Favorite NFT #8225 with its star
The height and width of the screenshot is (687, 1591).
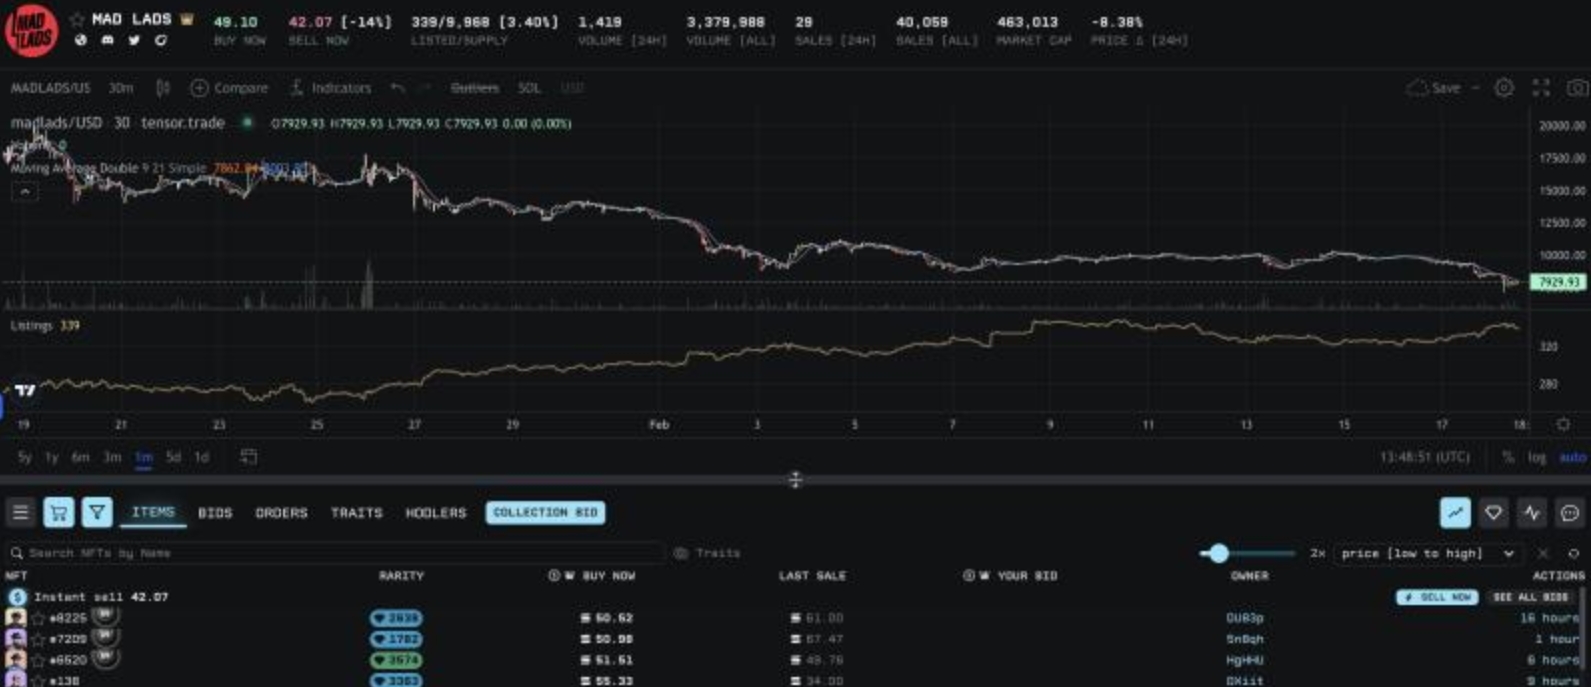[x=39, y=619]
